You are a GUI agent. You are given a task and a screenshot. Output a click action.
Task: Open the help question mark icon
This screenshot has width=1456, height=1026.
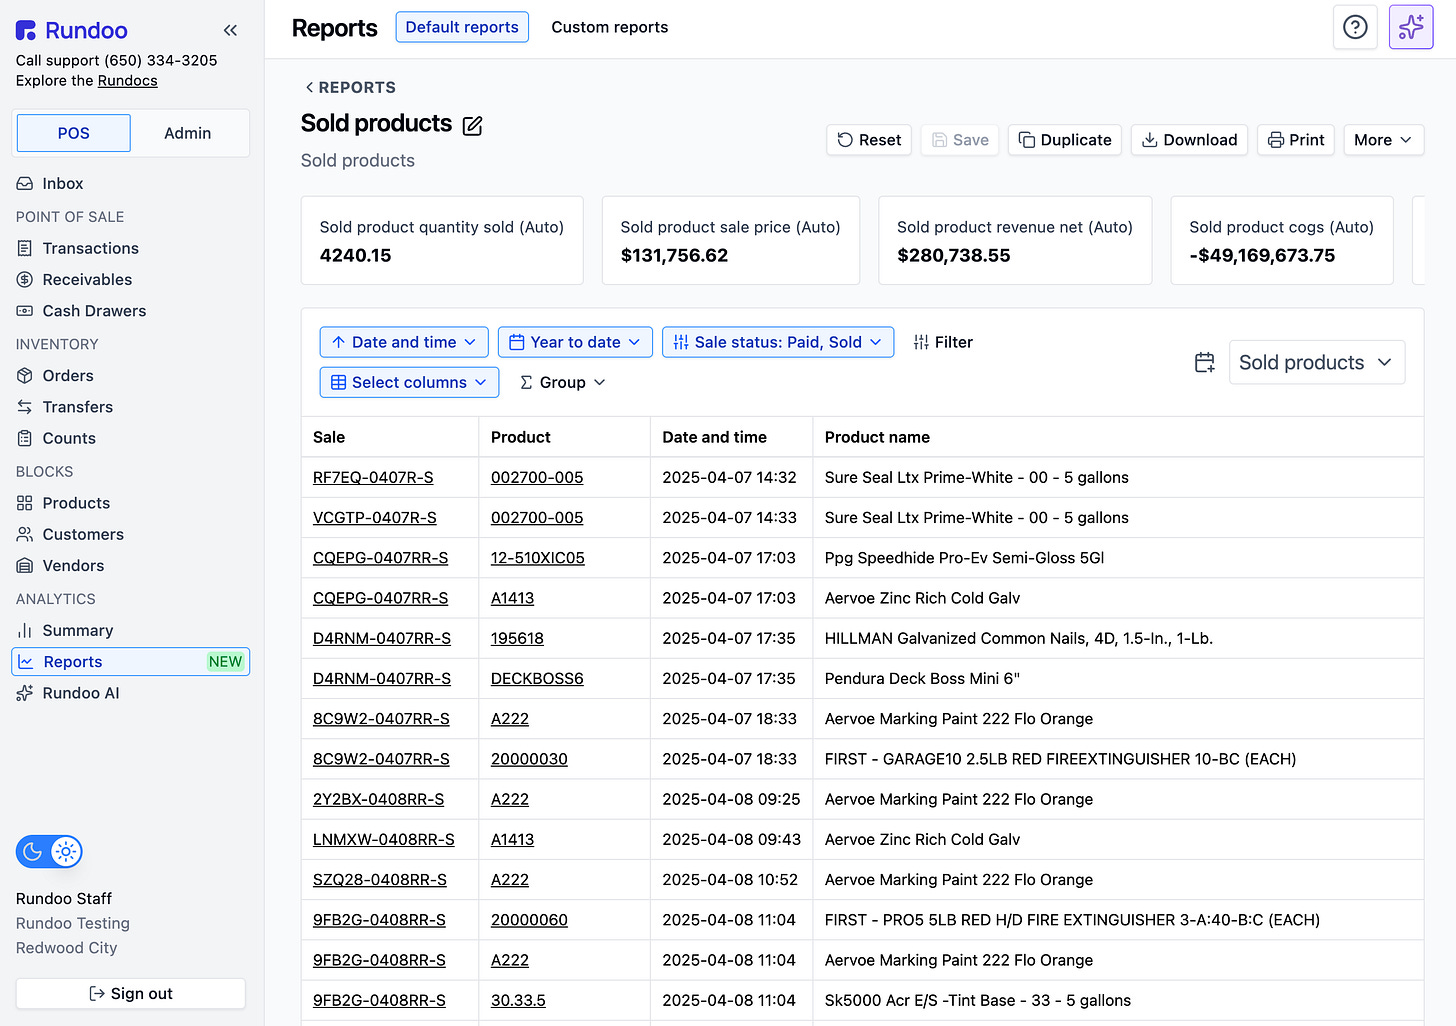1355,27
